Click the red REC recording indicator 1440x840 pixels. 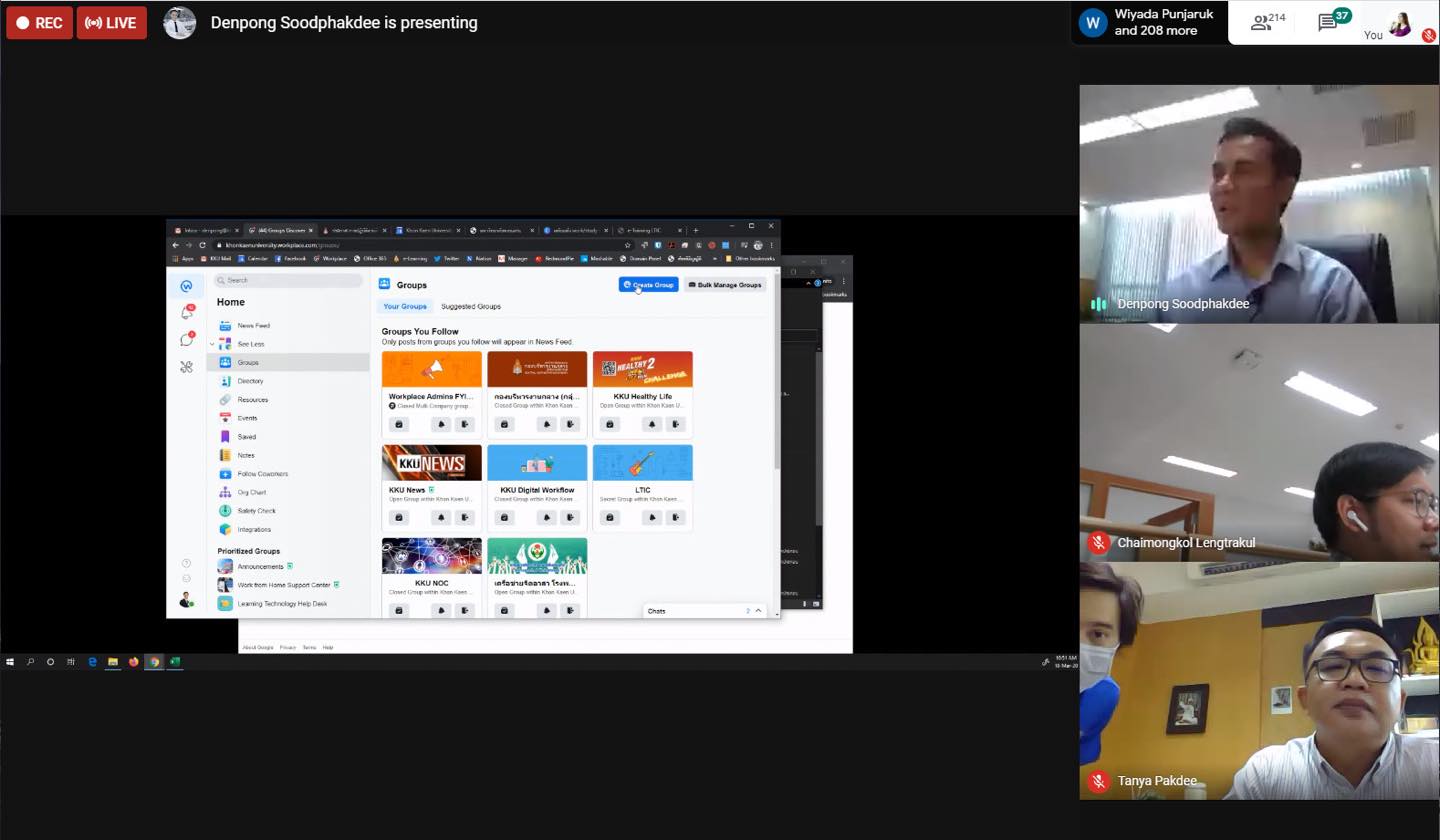point(40,22)
